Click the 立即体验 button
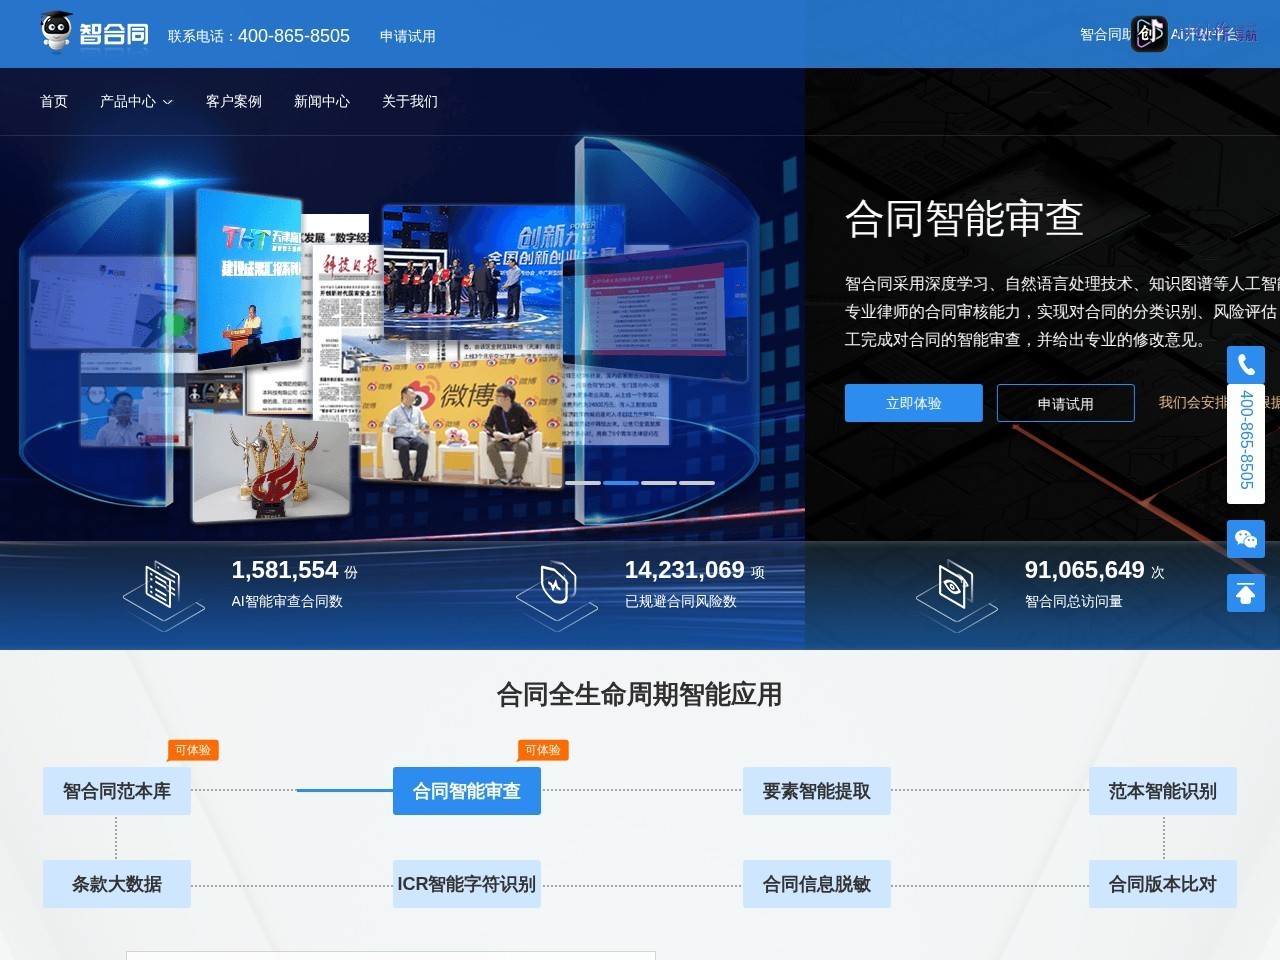The width and height of the screenshot is (1280, 960). [x=914, y=403]
